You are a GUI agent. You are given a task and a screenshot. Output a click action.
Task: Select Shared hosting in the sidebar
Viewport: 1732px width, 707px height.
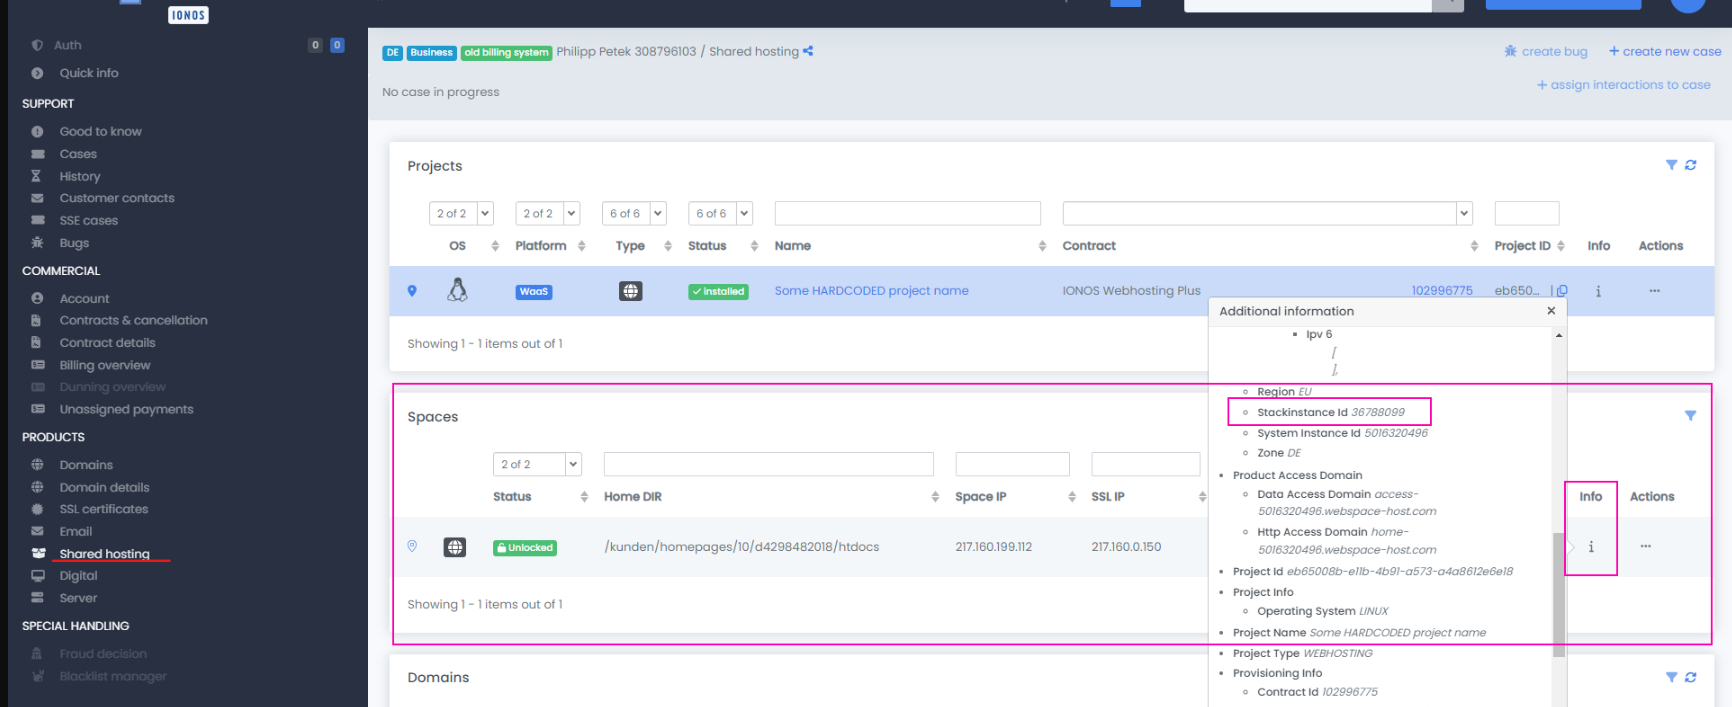104,554
